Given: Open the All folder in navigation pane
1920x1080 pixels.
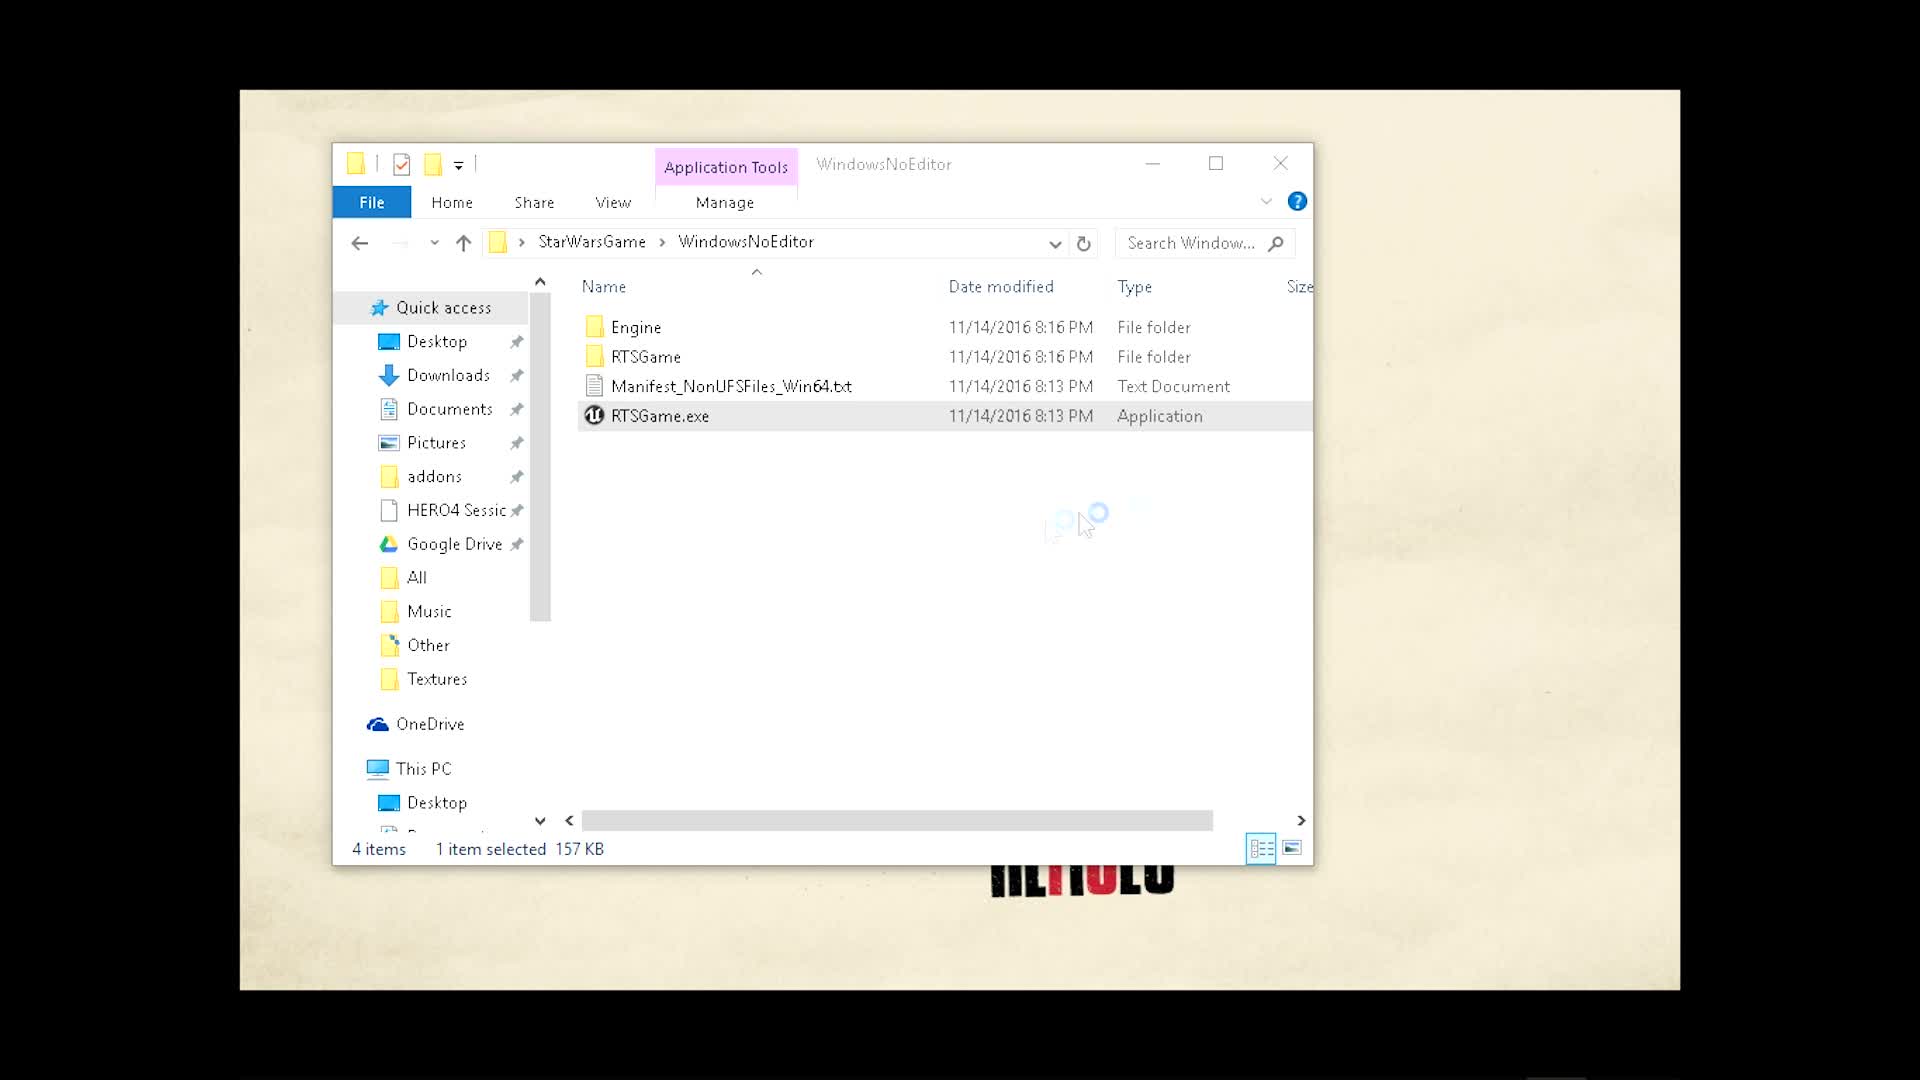Looking at the screenshot, I should [416, 578].
